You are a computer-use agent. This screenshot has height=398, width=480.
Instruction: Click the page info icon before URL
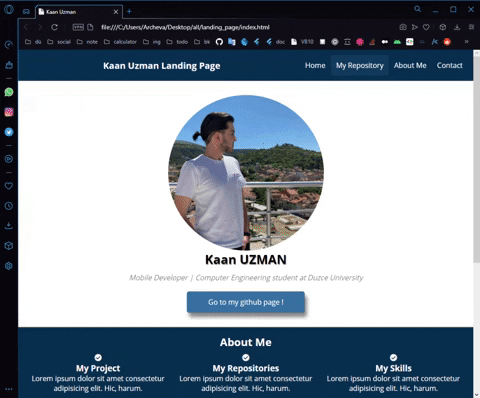click(90, 27)
